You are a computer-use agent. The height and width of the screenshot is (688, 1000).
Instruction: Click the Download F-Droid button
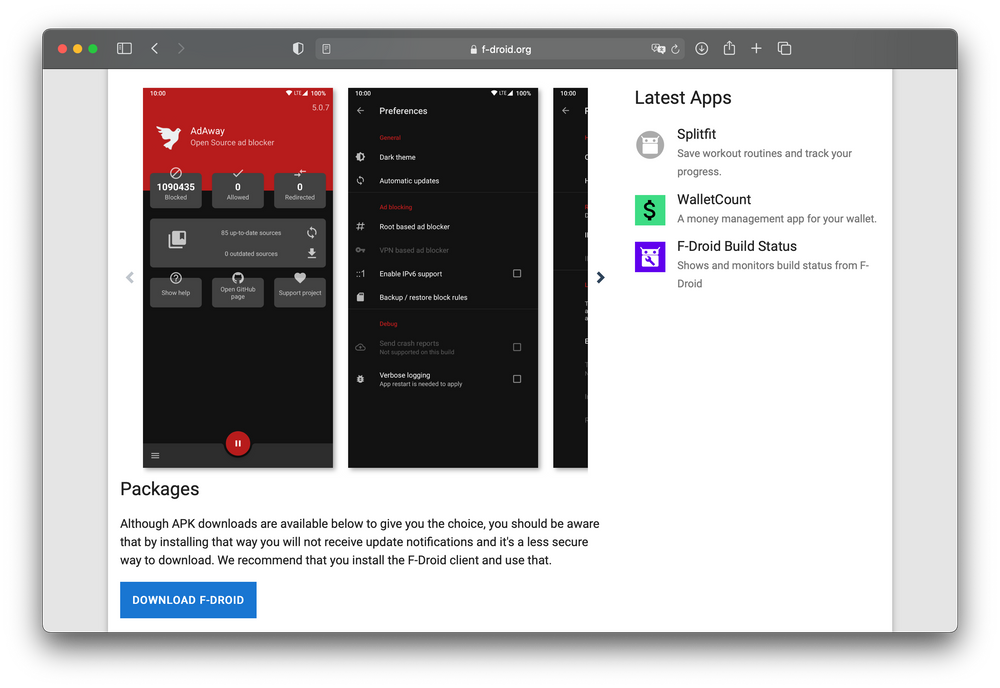(x=188, y=600)
